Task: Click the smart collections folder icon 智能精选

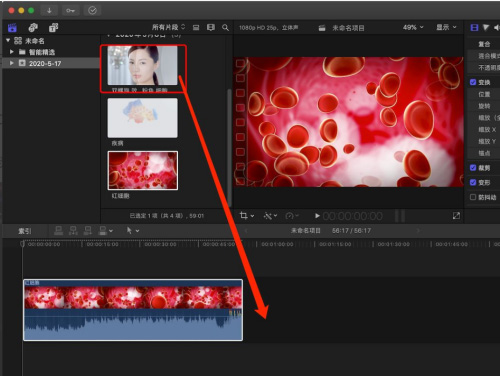Action: 22,52
